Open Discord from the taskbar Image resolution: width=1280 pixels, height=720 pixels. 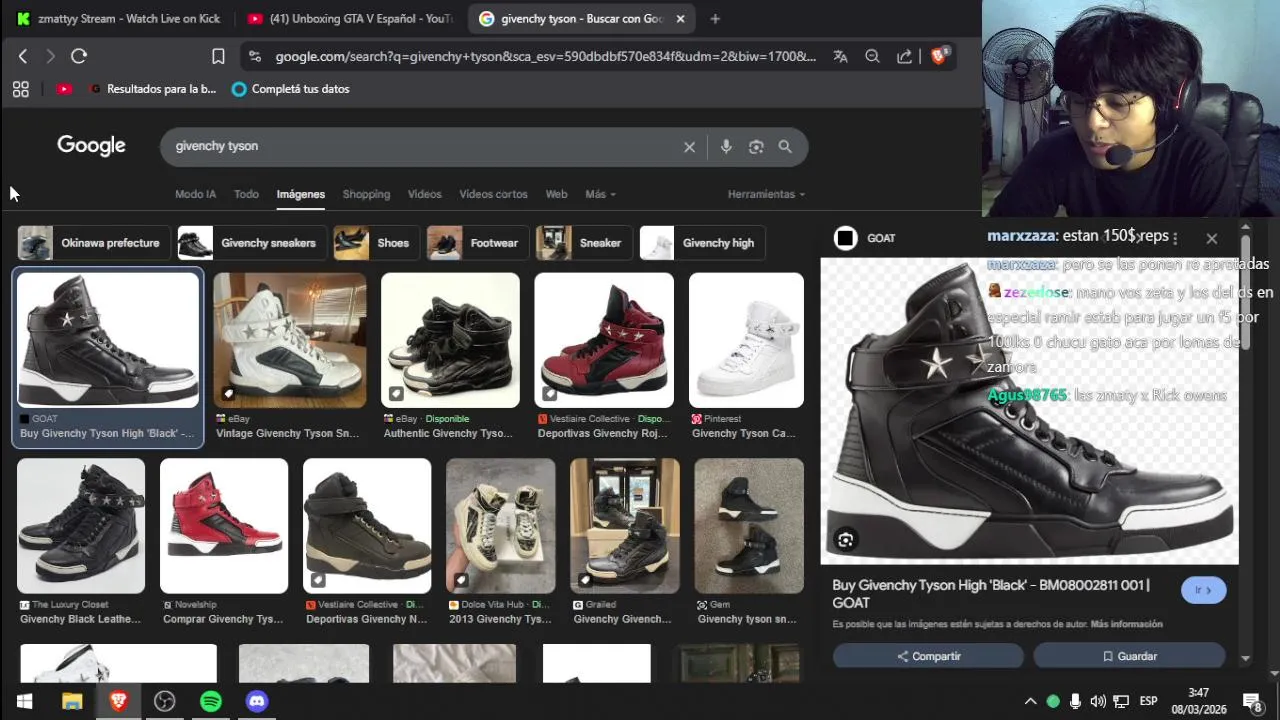[257, 701]
